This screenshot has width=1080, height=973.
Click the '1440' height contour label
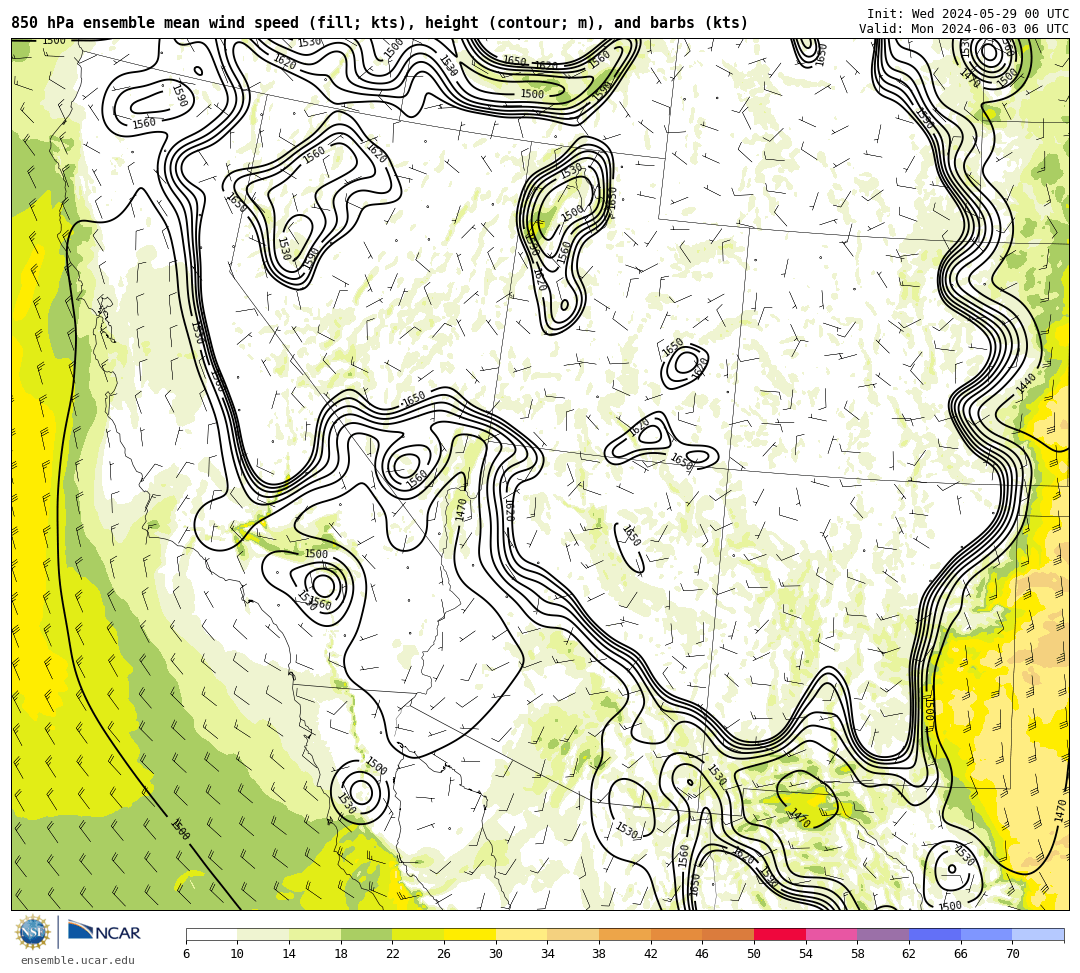click(x=1026, y=384)
